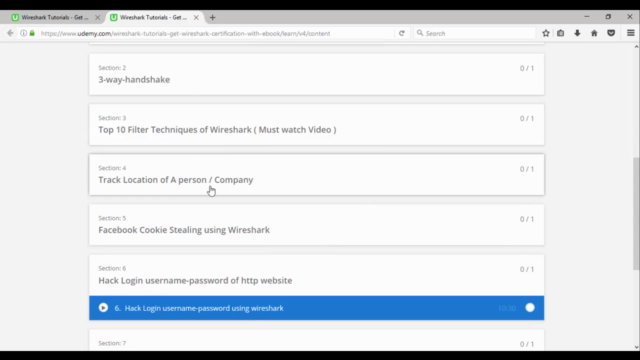
Task: Click the 'Section: 2' label
Action: [x=112, y=68]
